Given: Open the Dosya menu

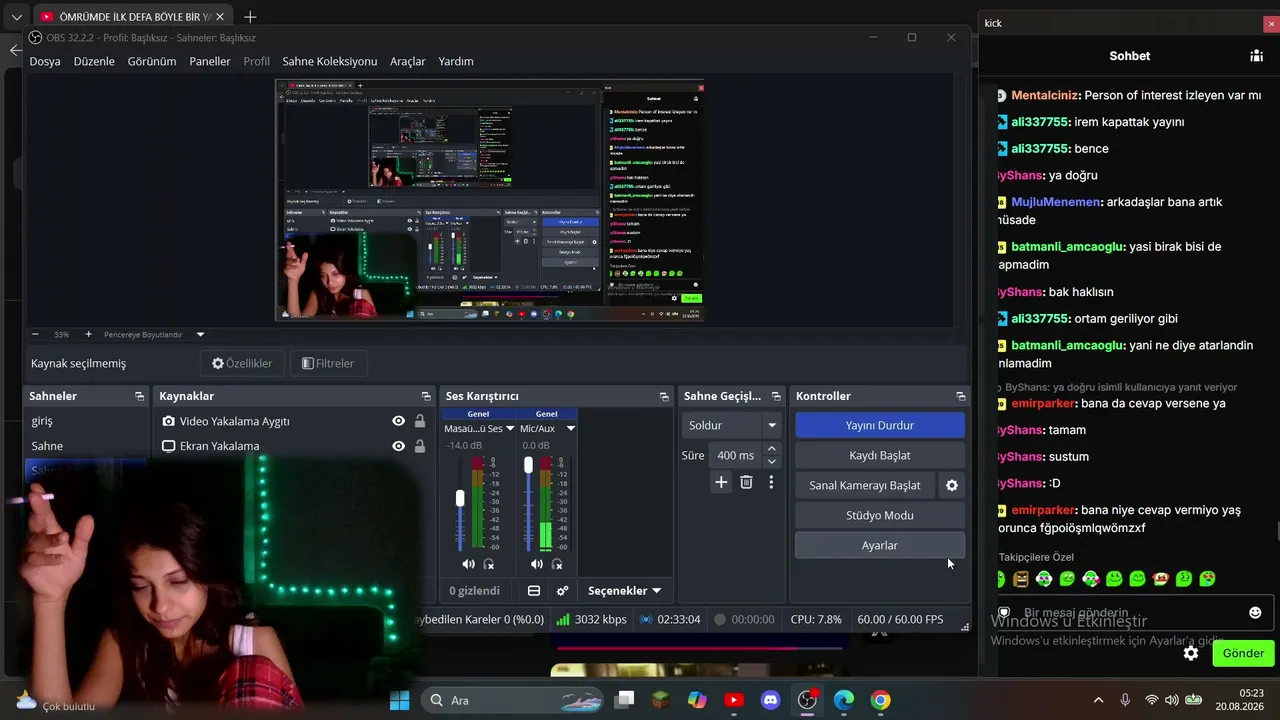Looking at the screenshot, I should [x=45, y=61].
